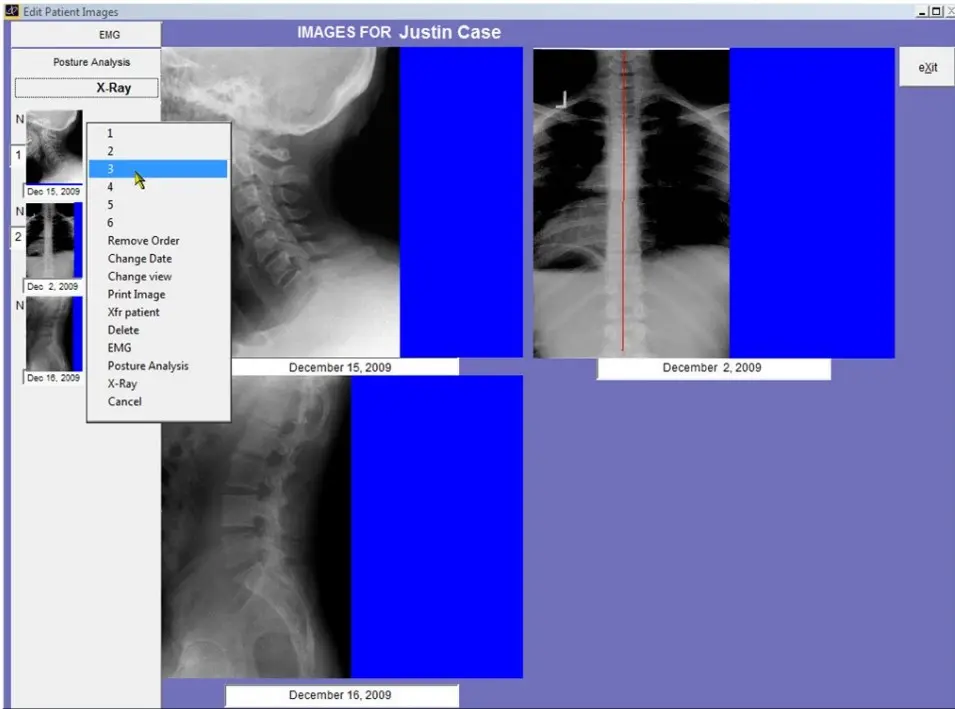Choose "Posture Analysis" from the context menu
955x709 pixels.
click(146, 365)
